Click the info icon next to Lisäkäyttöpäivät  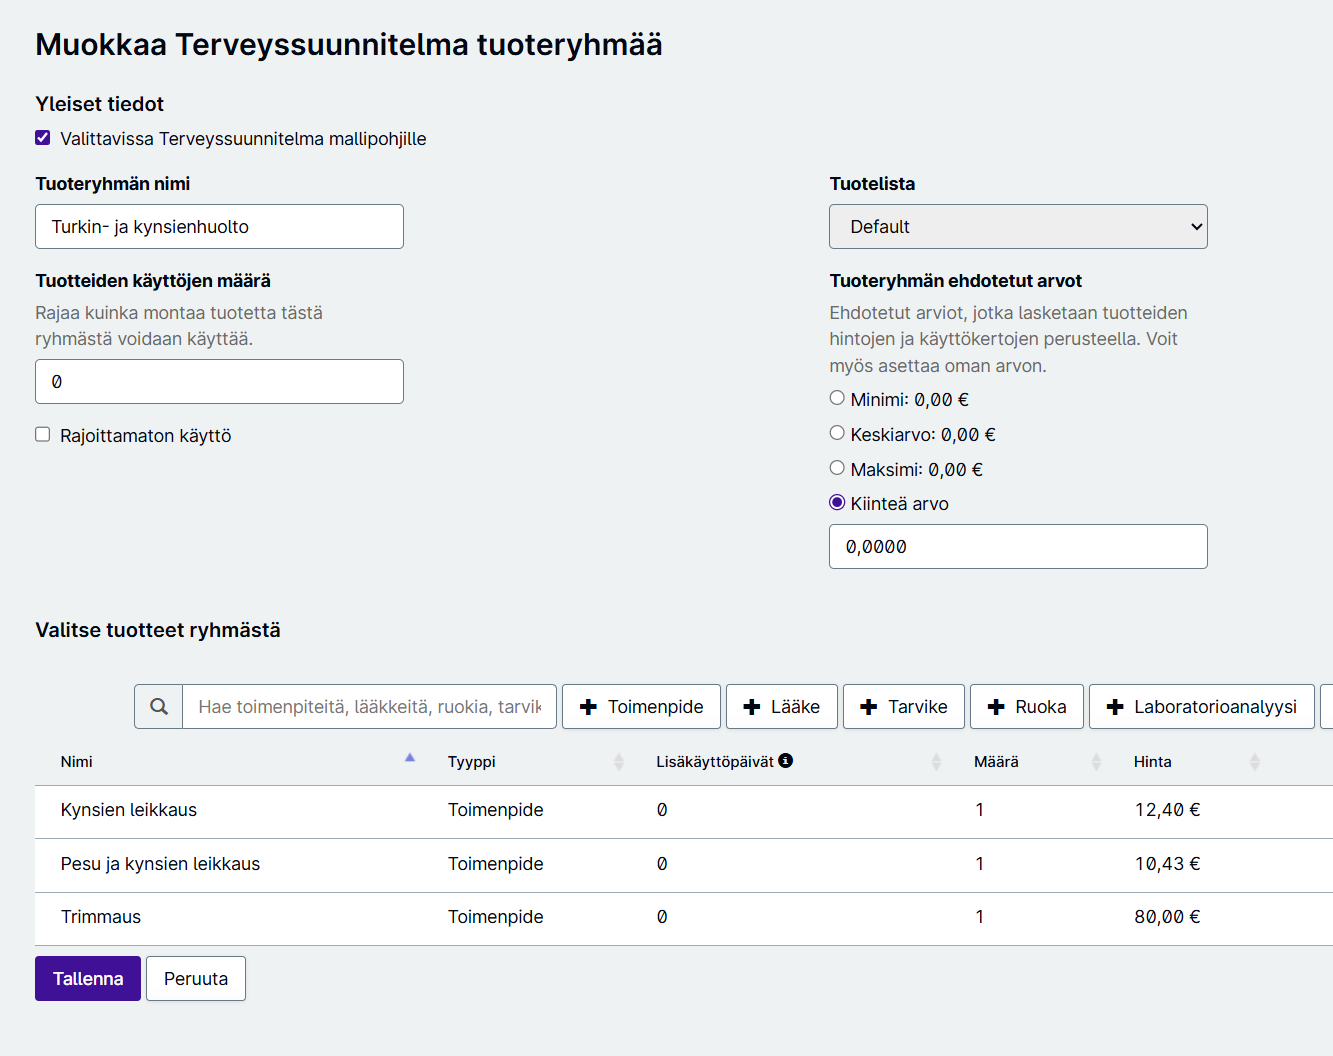[x=786, y=761]
